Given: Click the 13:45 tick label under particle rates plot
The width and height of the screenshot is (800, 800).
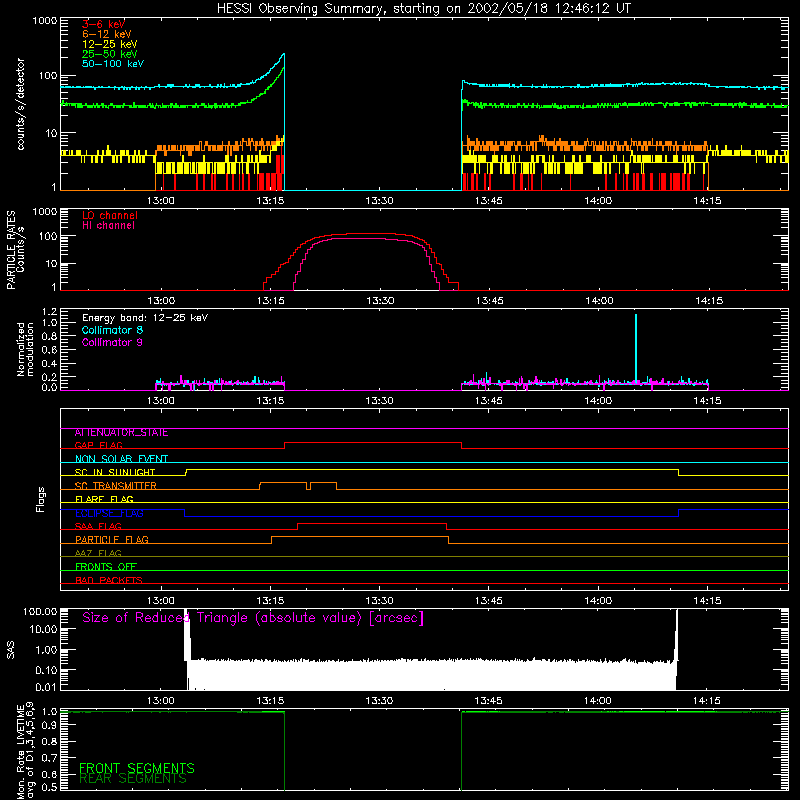Looking at the screenshot, I should [489, 301].
